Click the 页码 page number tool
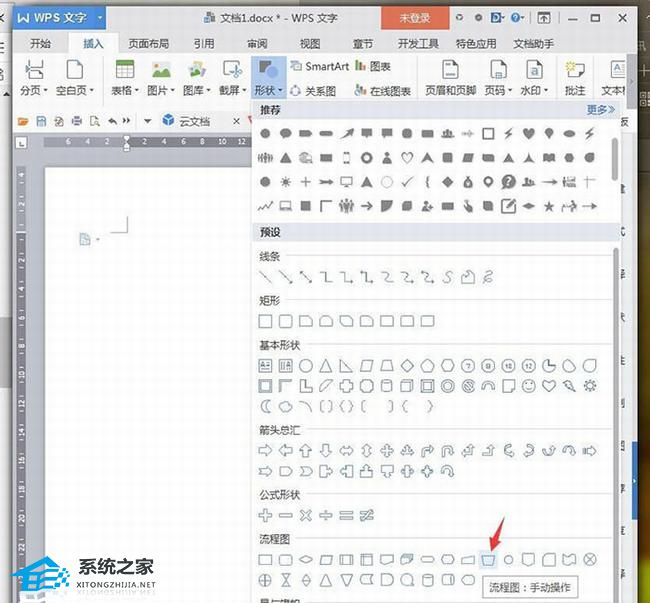The image size is (650, 603). tap(498, 78)
